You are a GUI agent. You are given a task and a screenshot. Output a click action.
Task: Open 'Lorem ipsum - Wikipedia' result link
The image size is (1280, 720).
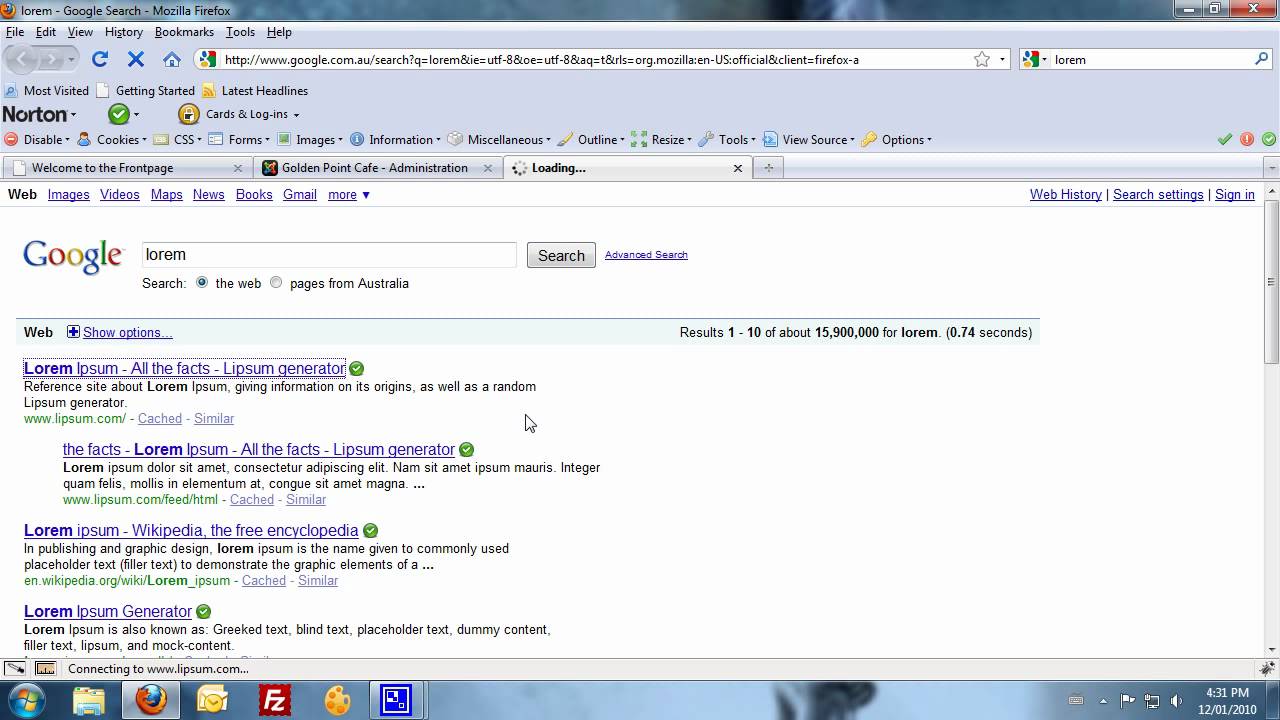pos(191,531)
